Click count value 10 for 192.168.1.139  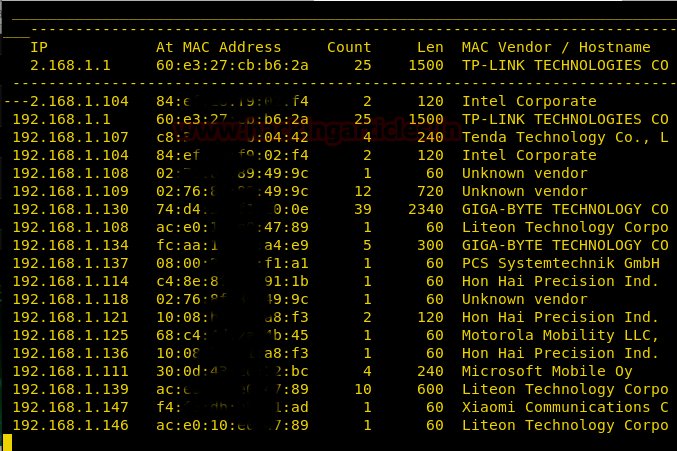coord(363,389)
